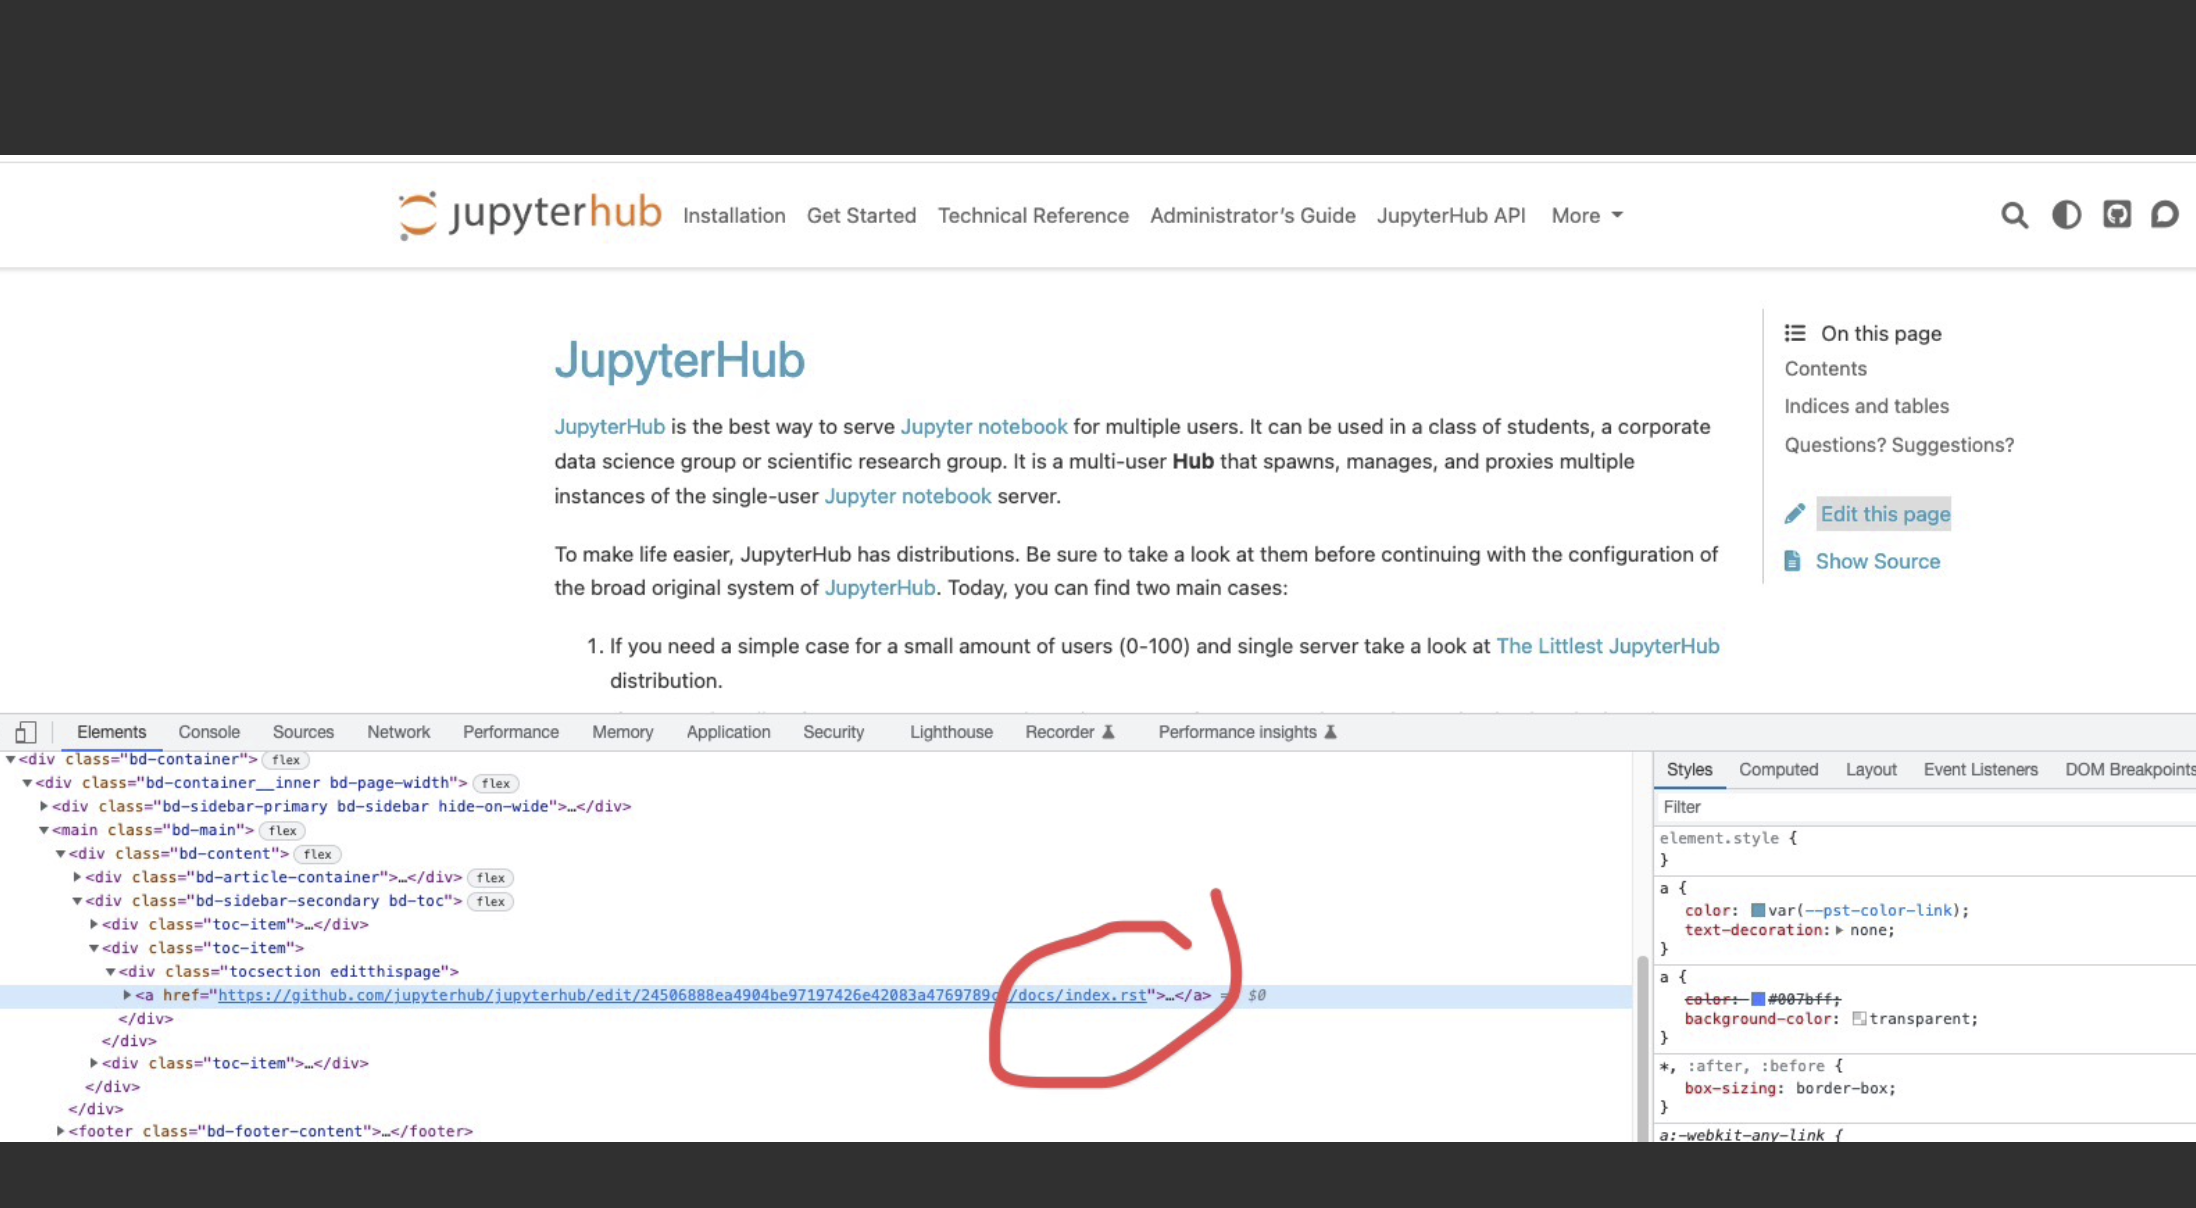Open the More navigation dropdown
Screen dimensions: 2196x1208
tap(1585, 215)
